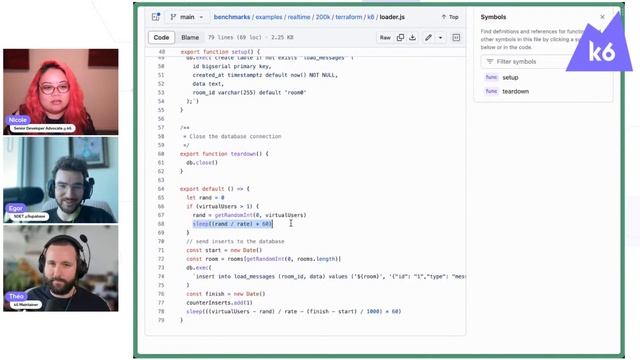Click the sticky header 'export function setup()' line

pos(220,52)
